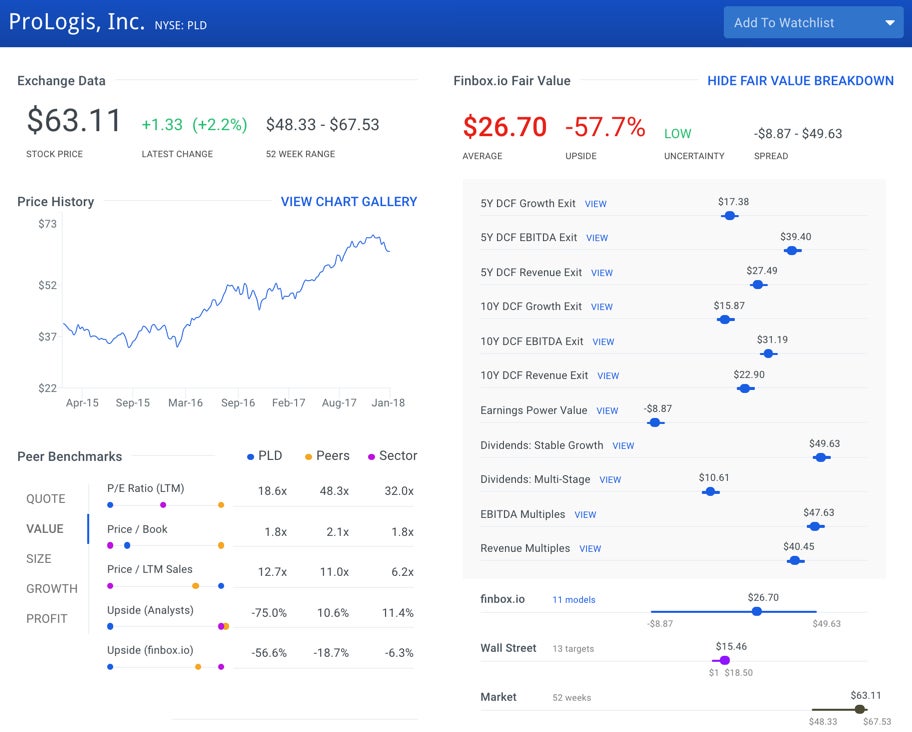Click the PLD P/E value 18.6x
The height and width of the screenshot is (732, 912).
click(272, 491)
